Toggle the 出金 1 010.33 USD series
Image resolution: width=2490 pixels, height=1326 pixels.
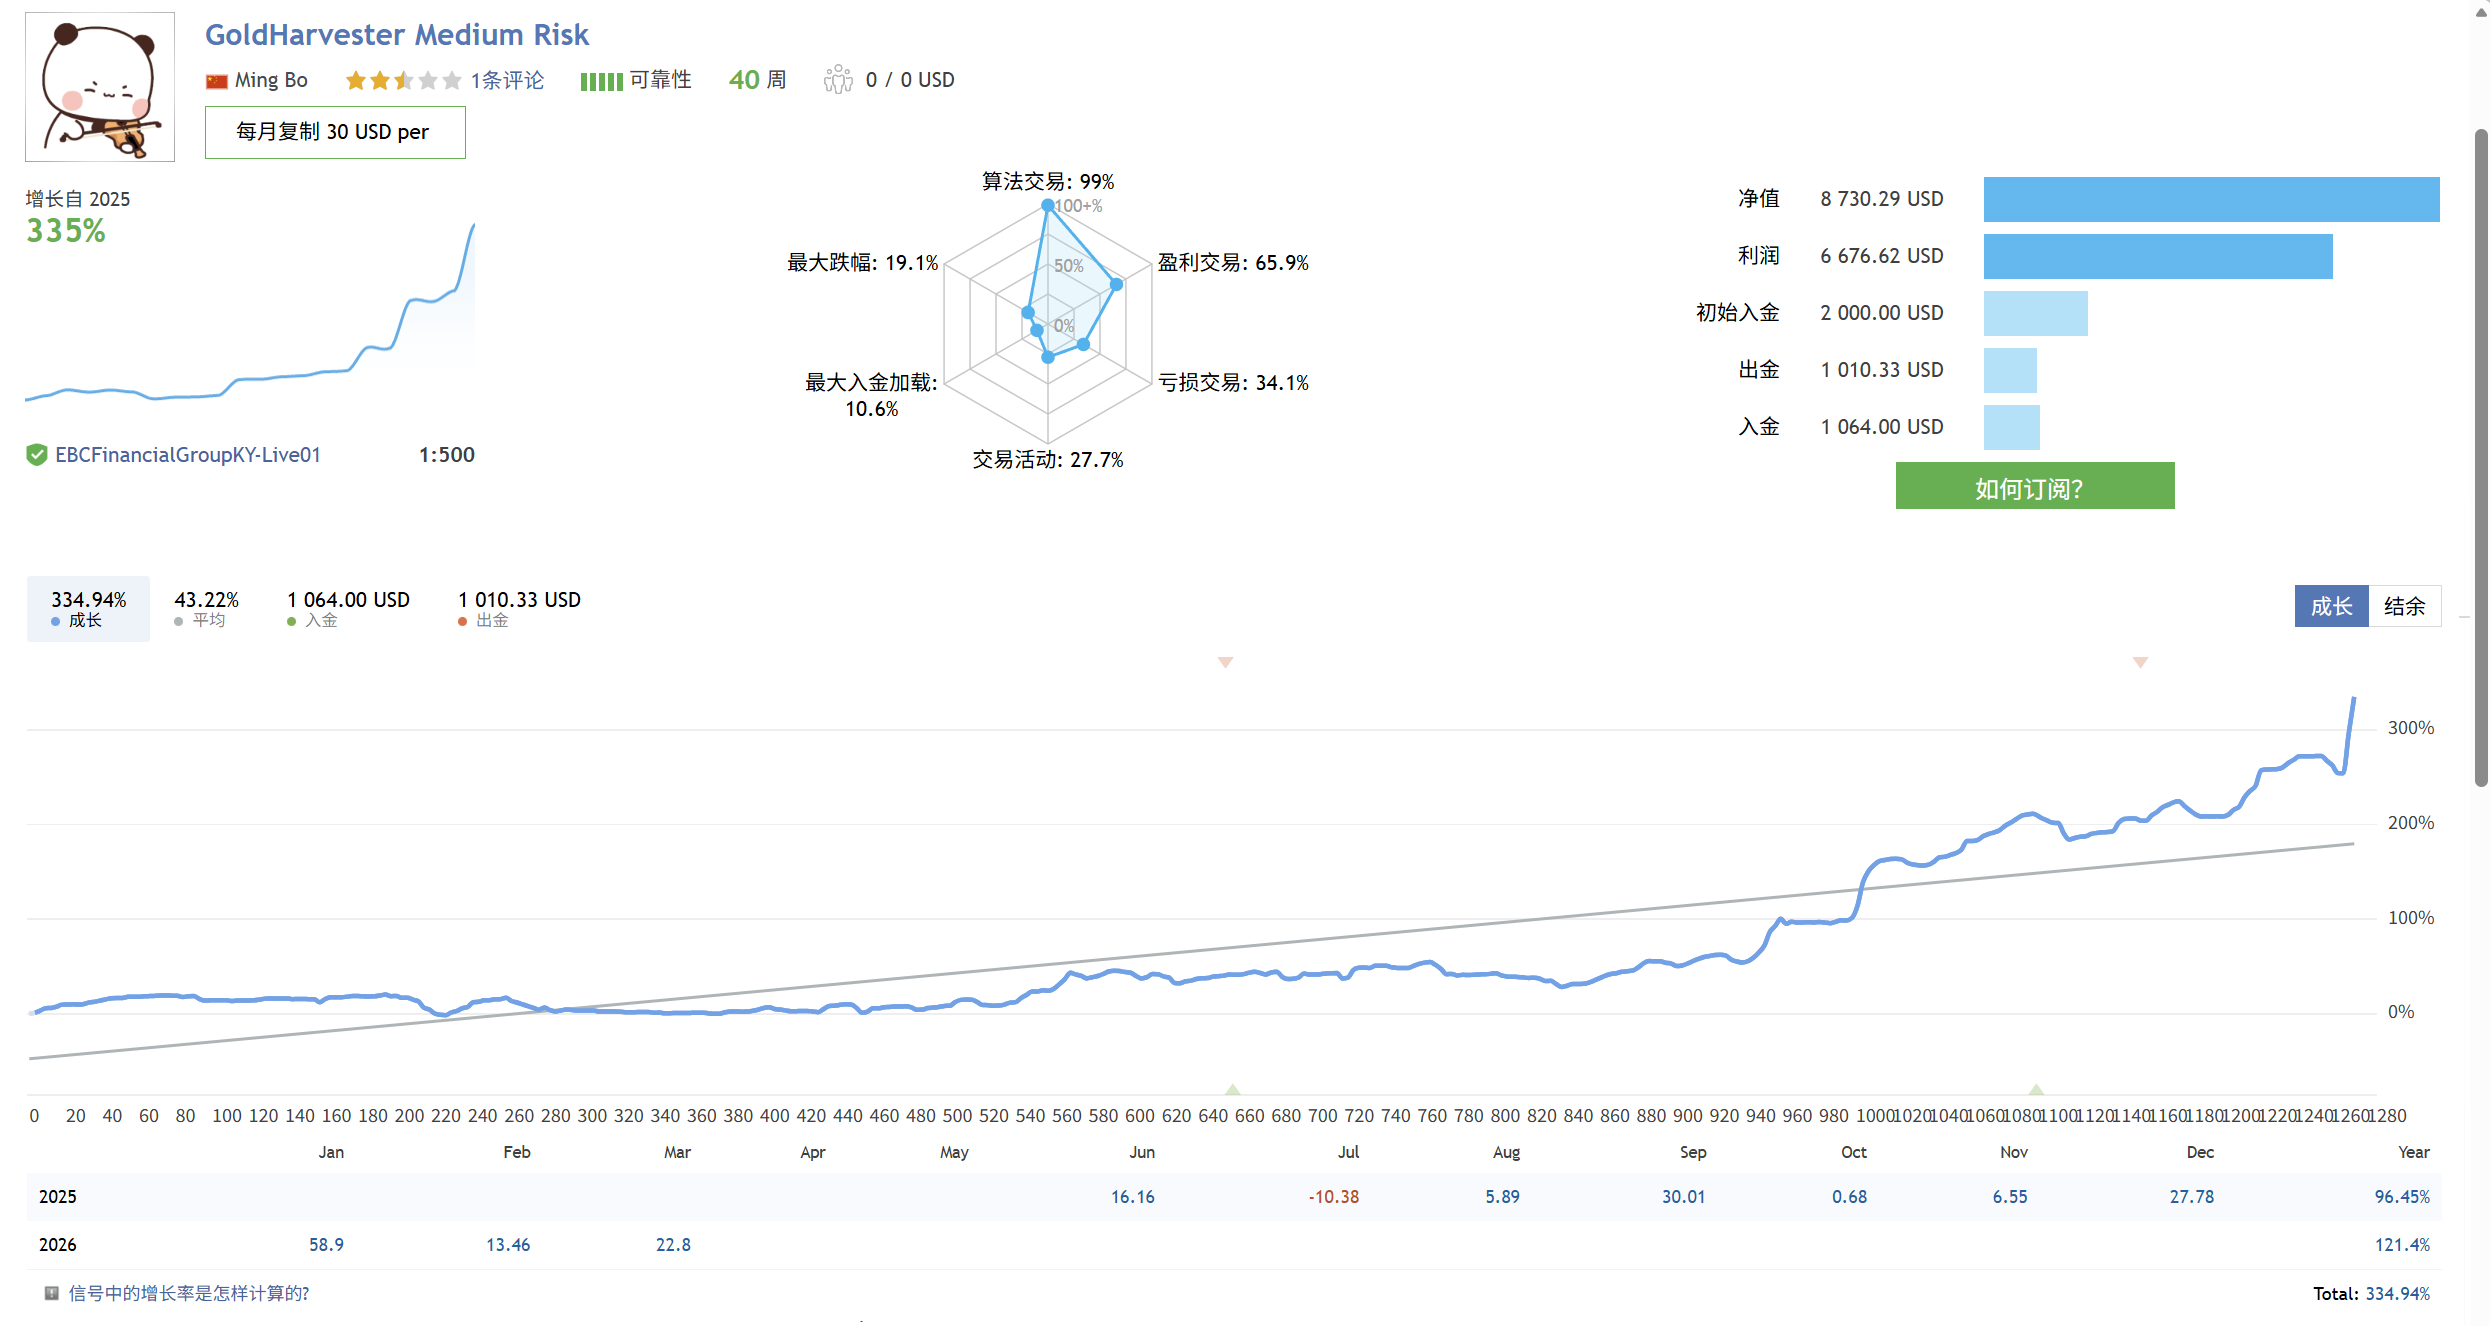pos(519,608)
